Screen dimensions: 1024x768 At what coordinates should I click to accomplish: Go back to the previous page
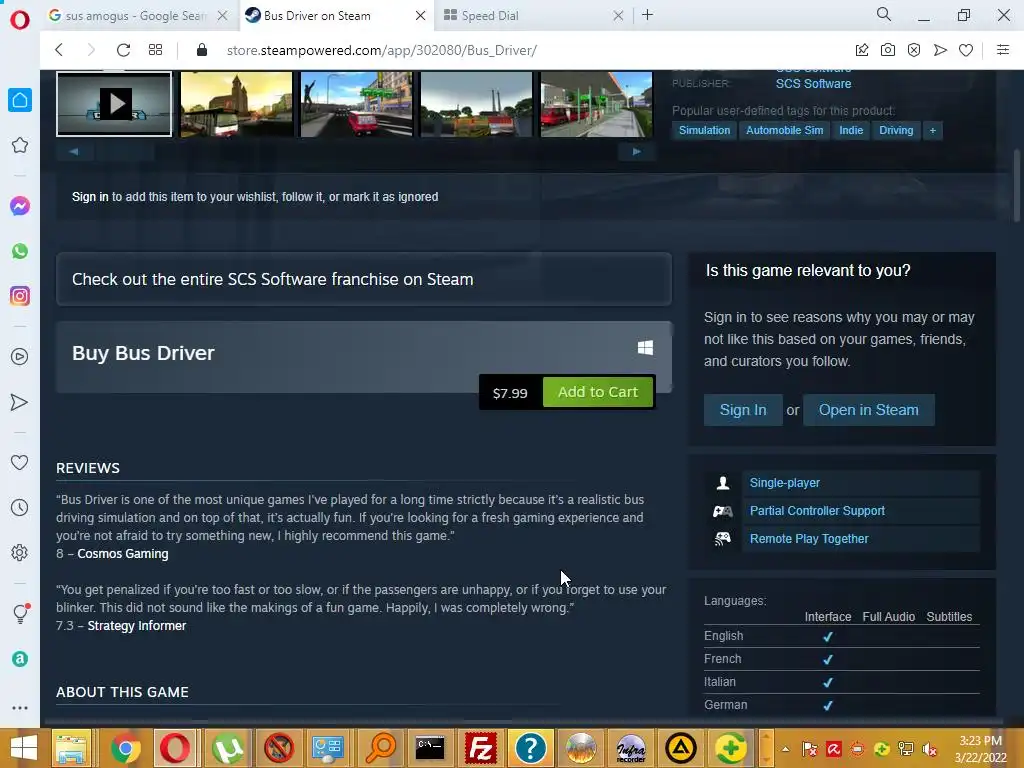[59, 50]
